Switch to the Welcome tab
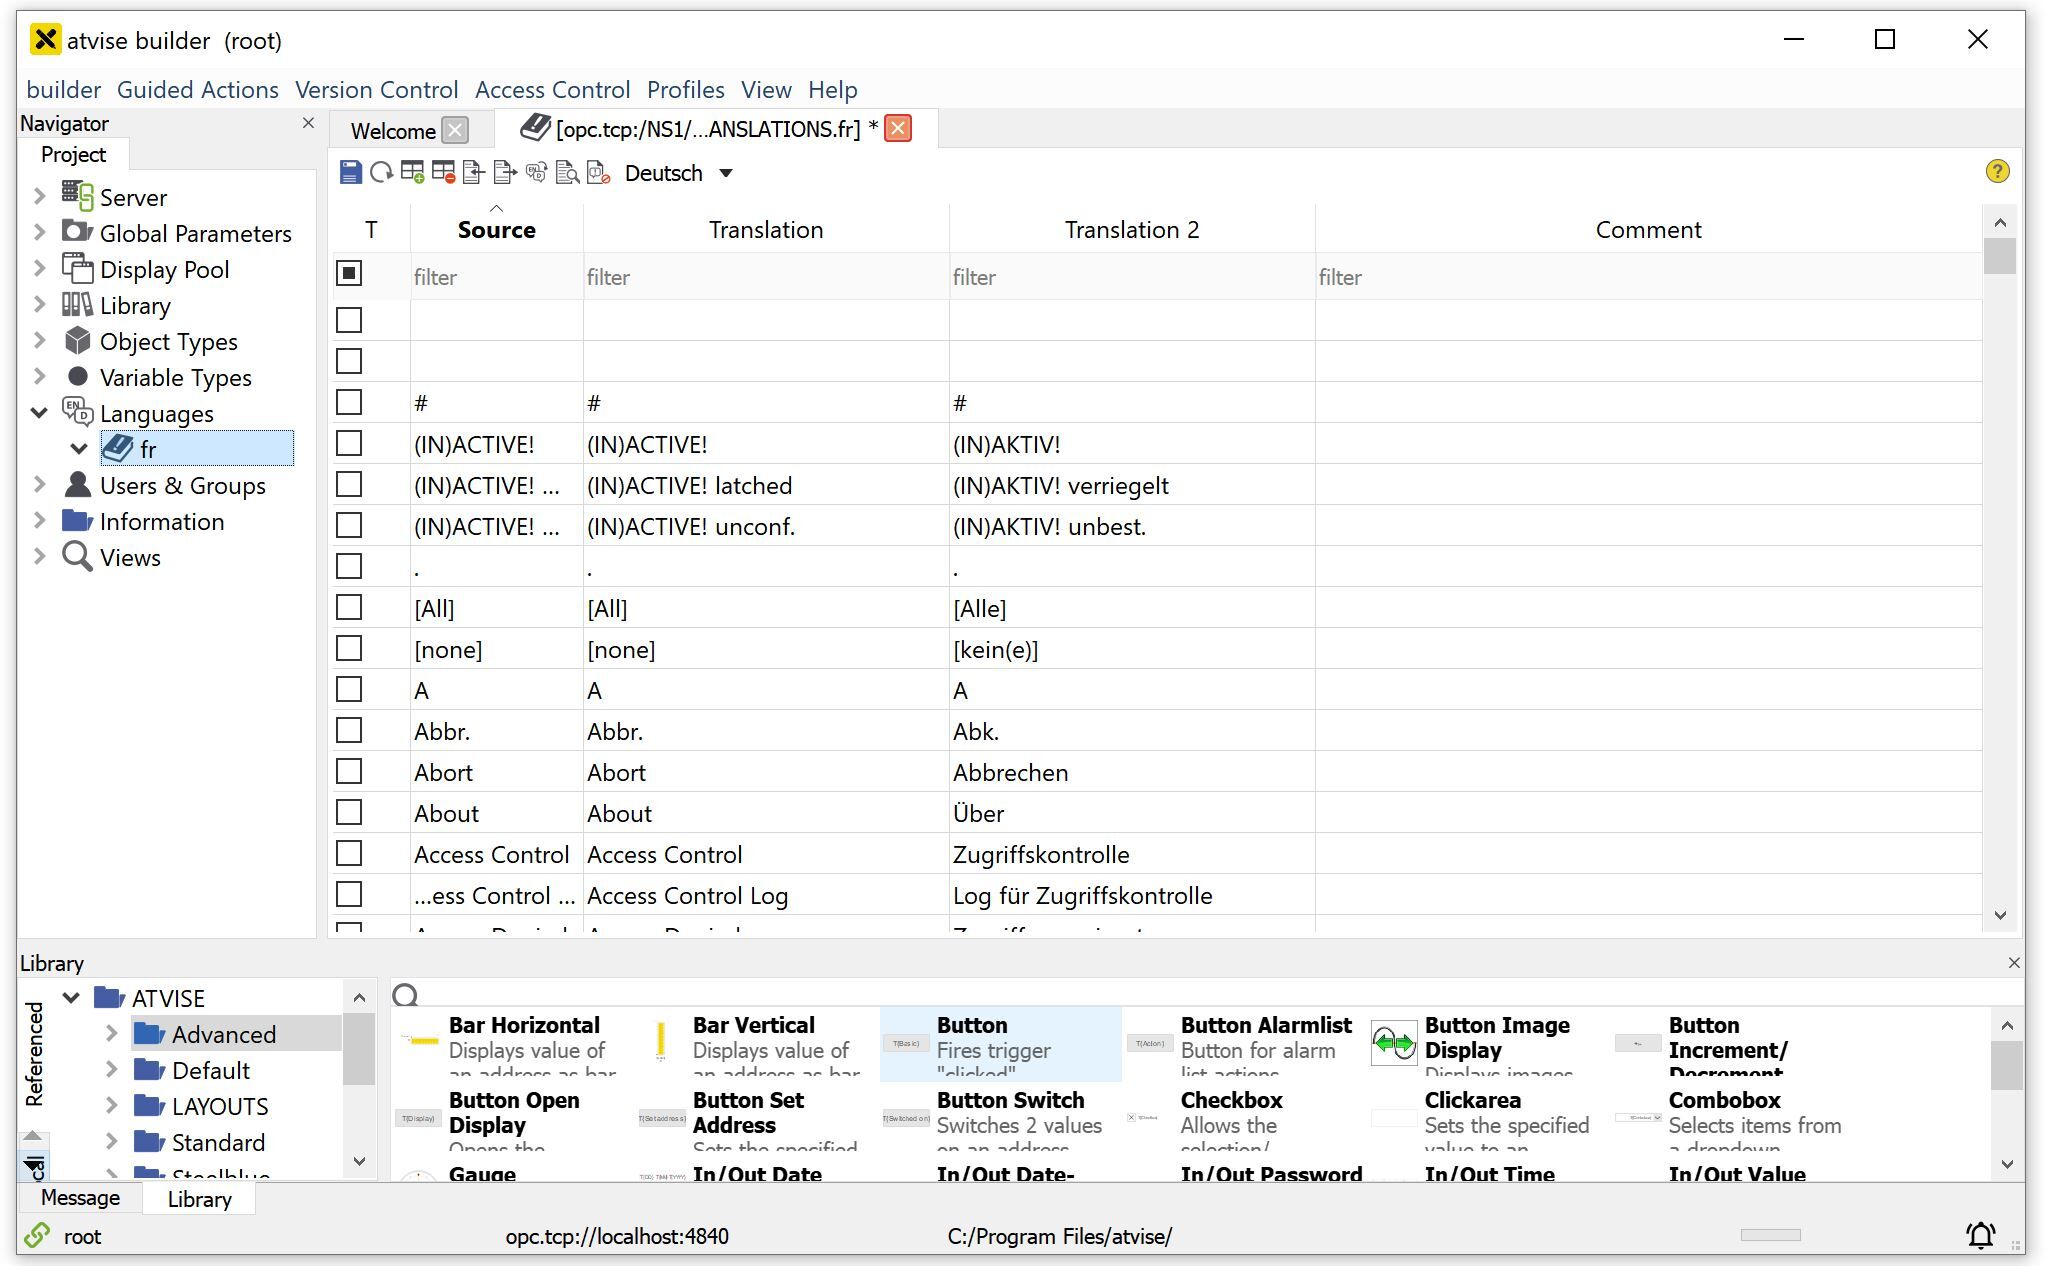Screen dimensions: 2054x1266 tap(393, 131)
